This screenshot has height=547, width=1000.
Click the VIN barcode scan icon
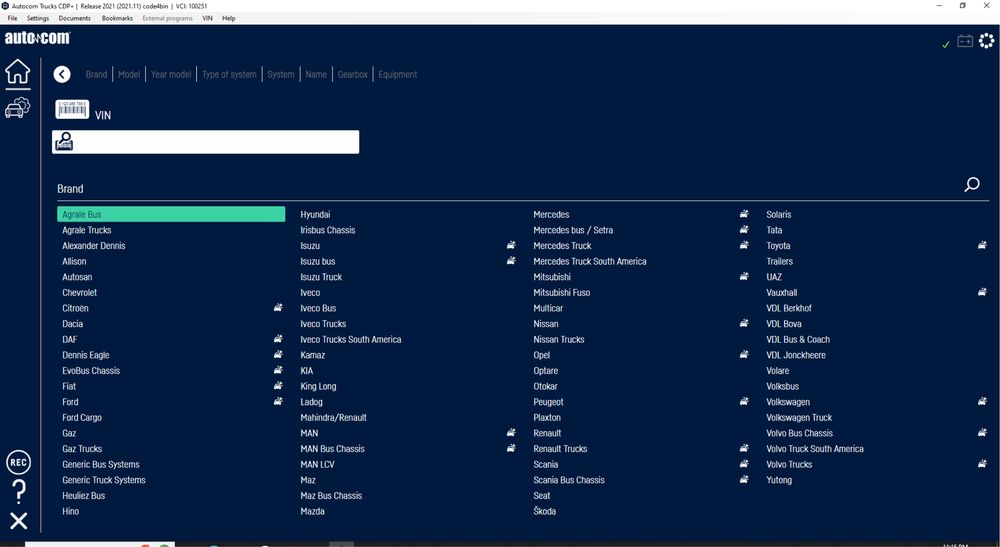(x=72, y=109)
